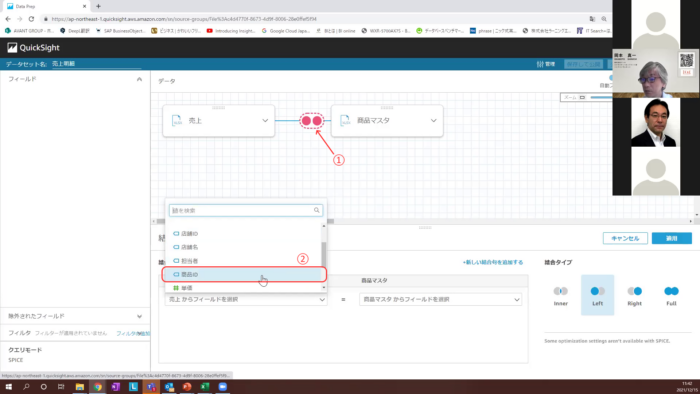Click the QuickSight logo
Image resolution: width=700 pixels, height=394 pixels.
pos(33,48)
